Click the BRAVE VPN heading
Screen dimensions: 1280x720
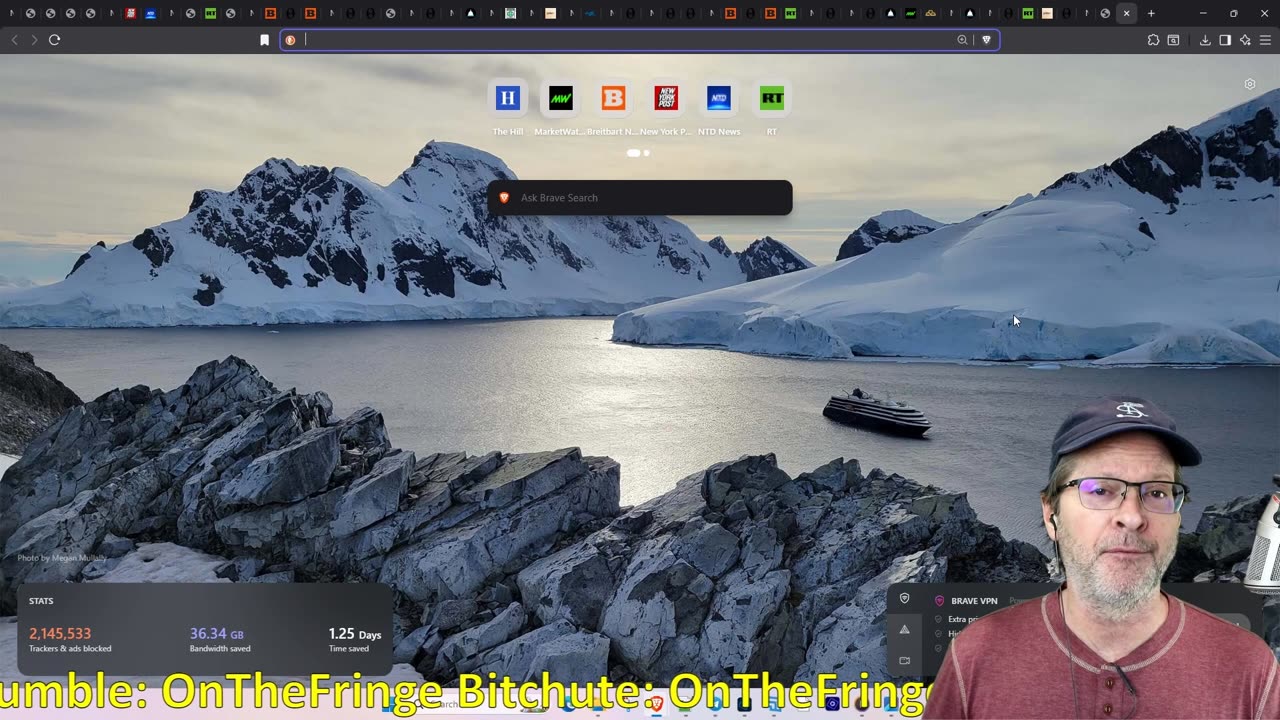point(974,601)
